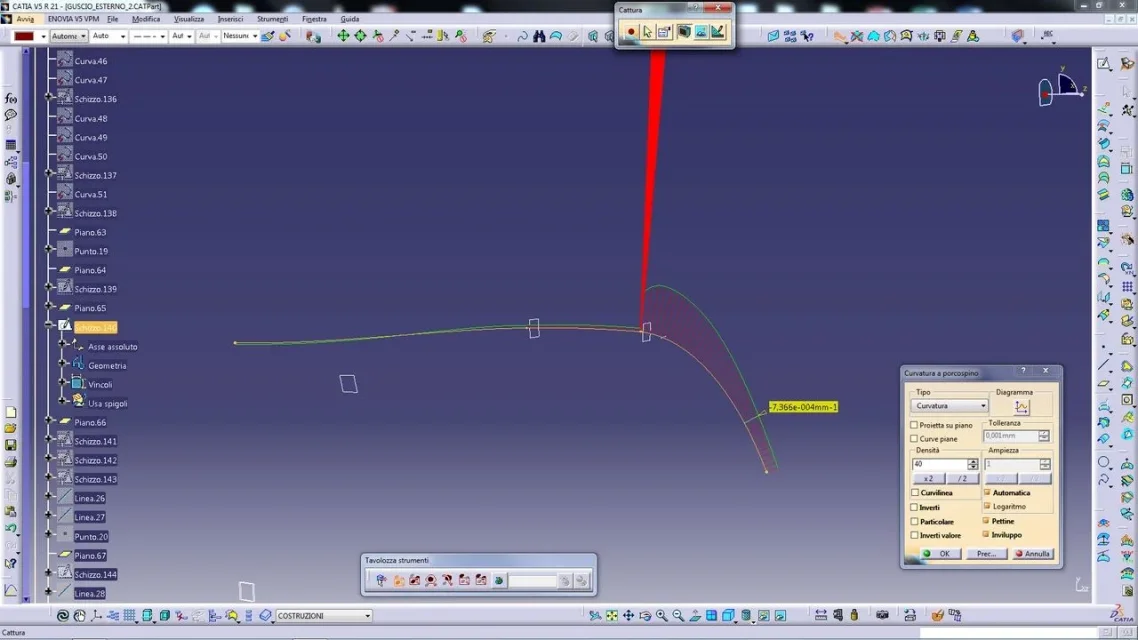Enable the Inverti checkbox
The height and width of the screenshot is (640, 1138).
click(x=914, y=507)
